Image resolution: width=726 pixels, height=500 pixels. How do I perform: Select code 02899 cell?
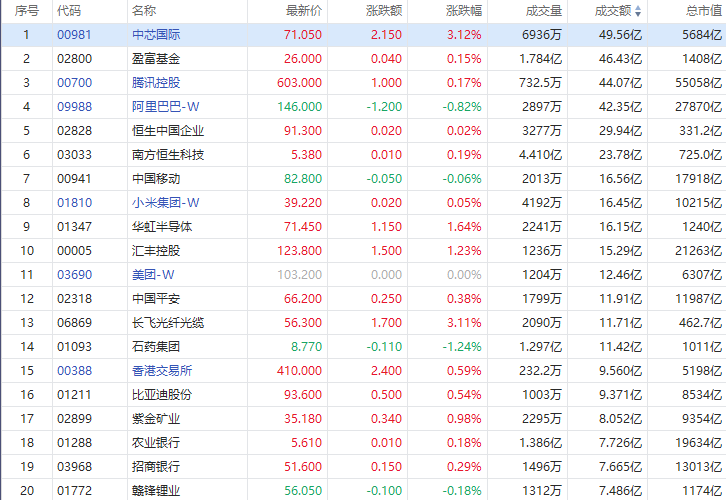click(x=74, y=419)
